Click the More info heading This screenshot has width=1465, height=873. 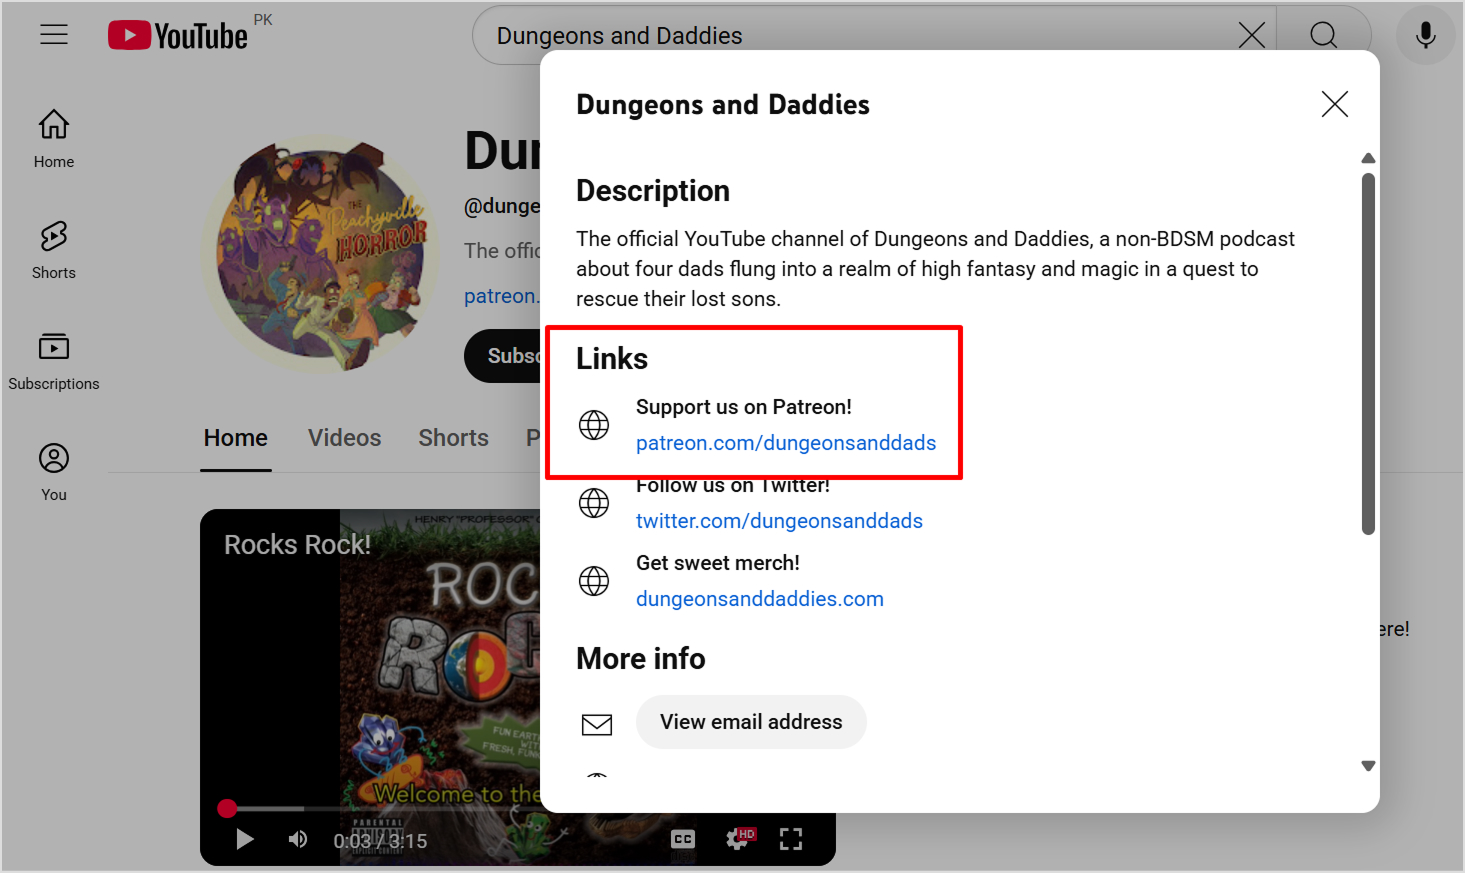(x=641, y=659)
